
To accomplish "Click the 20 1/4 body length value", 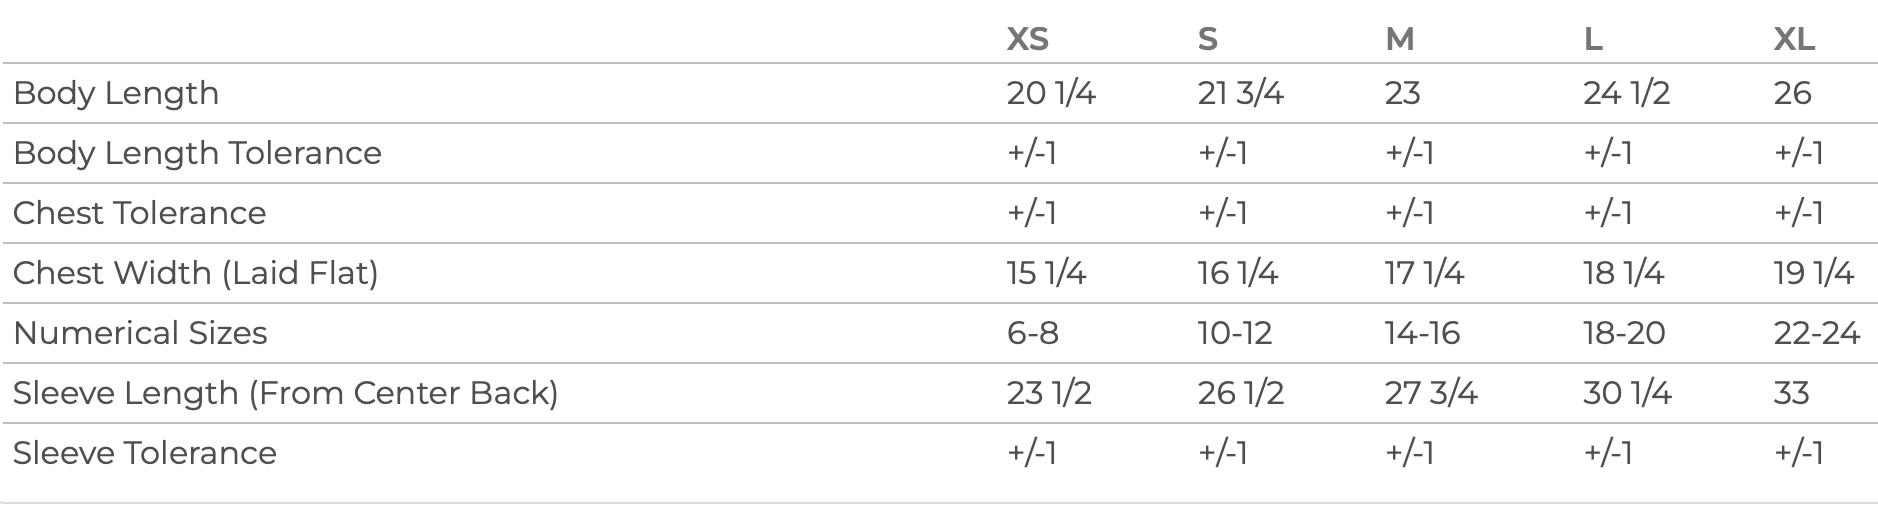I will click(x=1051, y=93).
